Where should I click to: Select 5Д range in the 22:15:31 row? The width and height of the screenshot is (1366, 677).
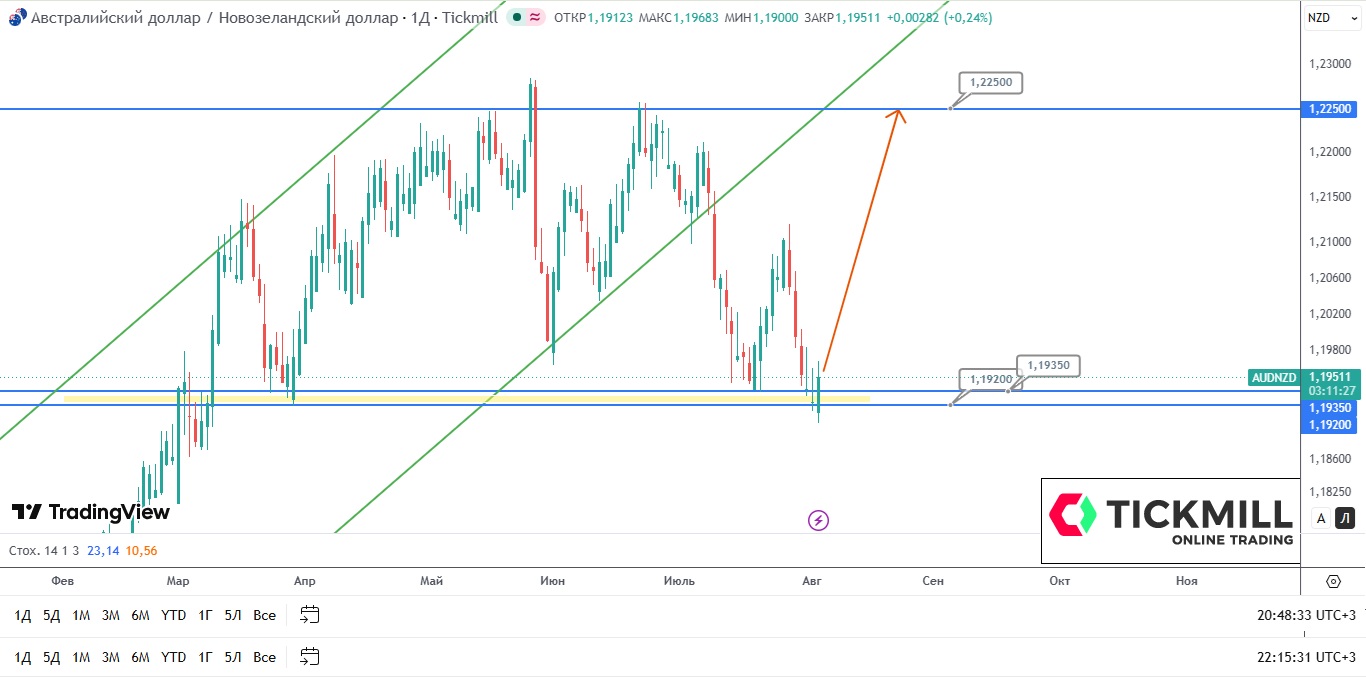52,657
